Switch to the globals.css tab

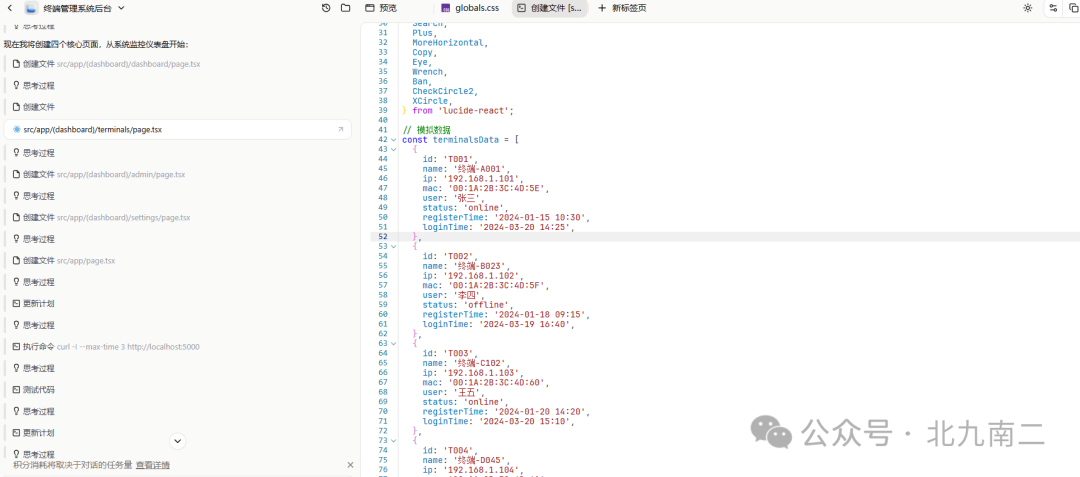click(x=470, y=8)
